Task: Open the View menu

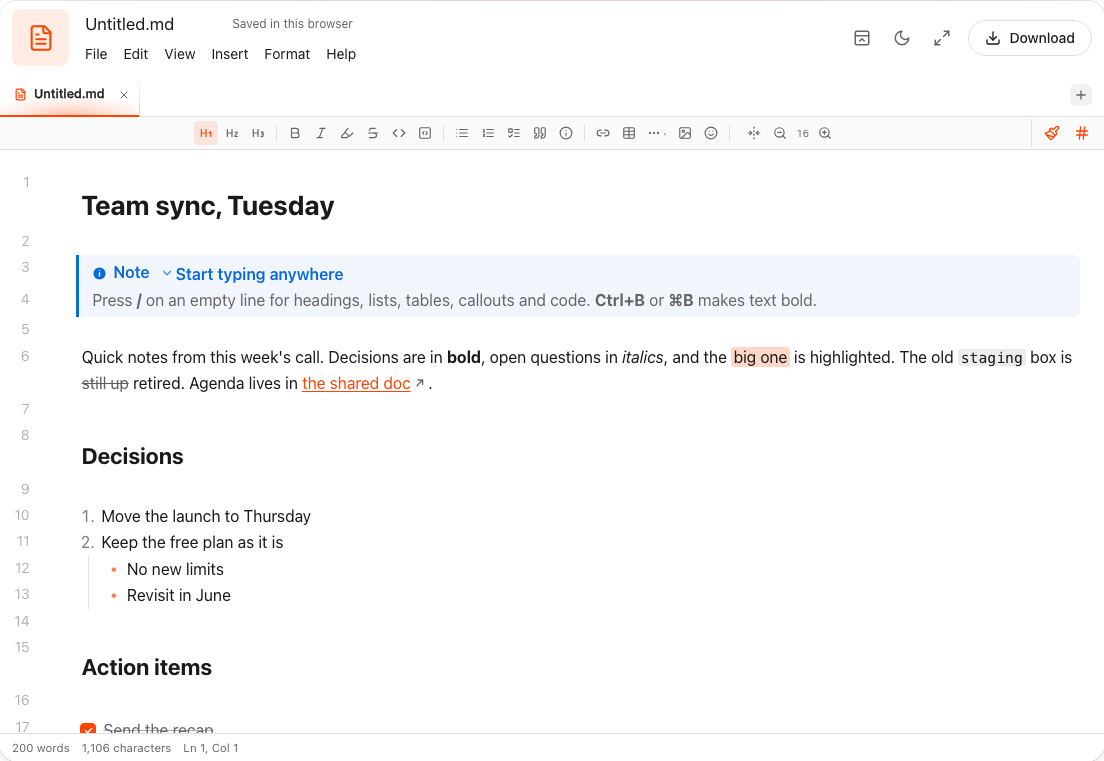Action: (x=180, y=54)
